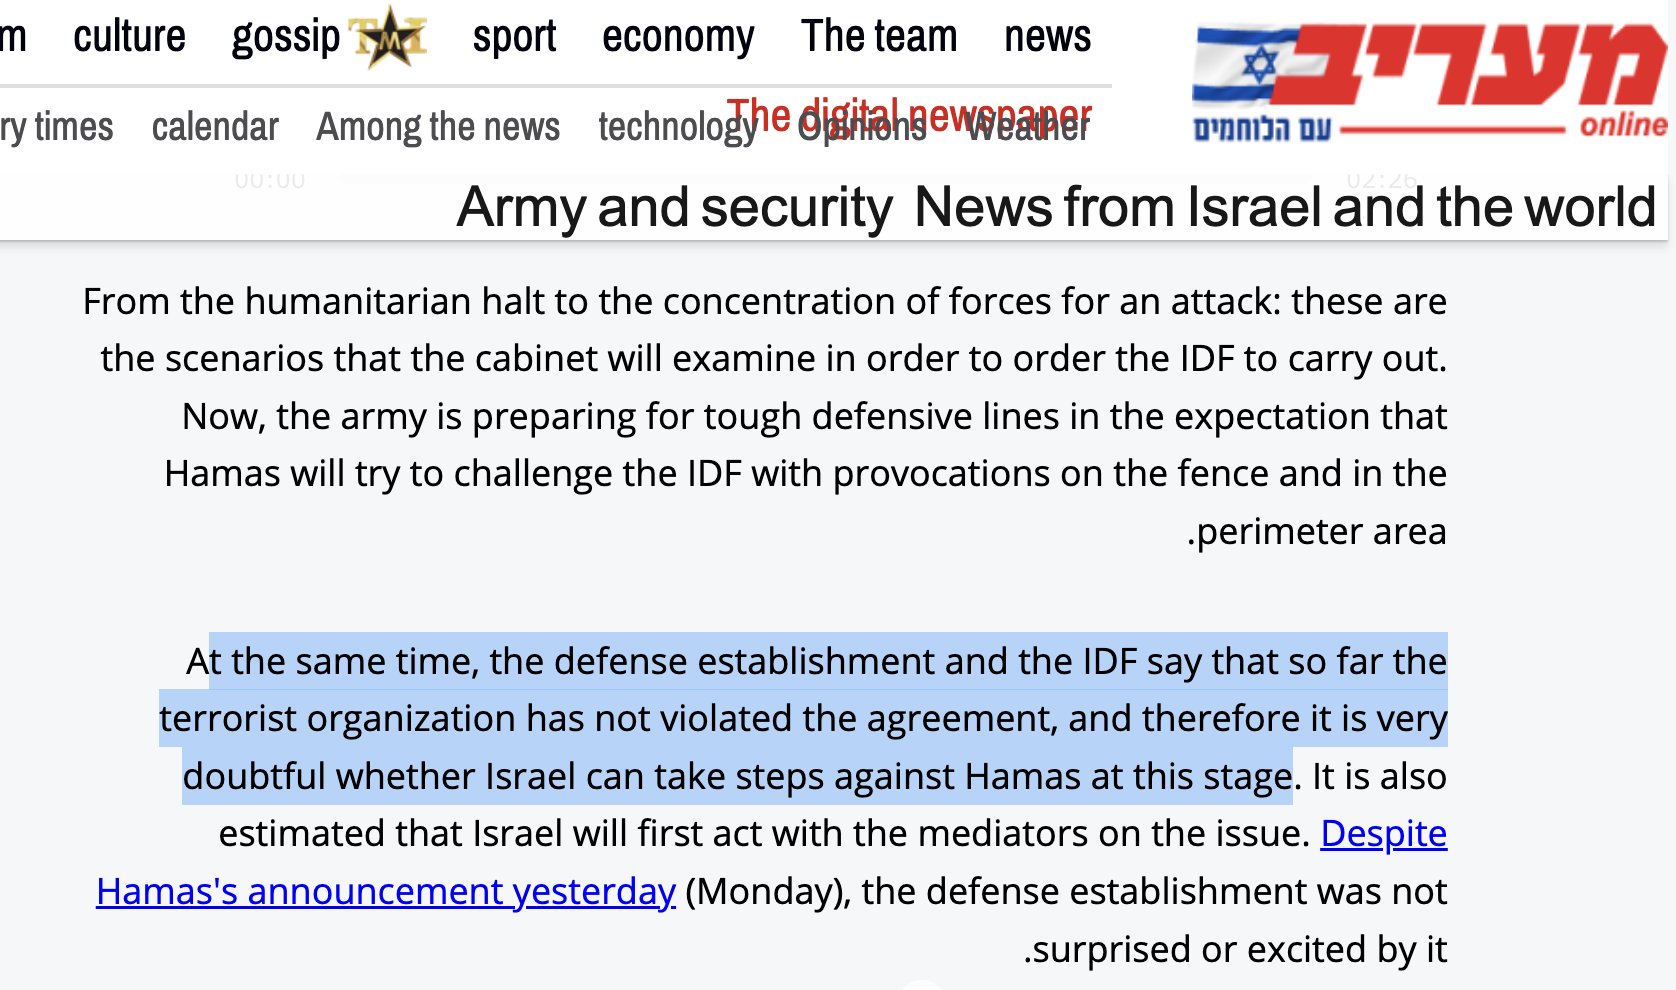This screenshot has height=990, width=1676.
Task: Click the red 'online' logo text
Action: point(1624,125)
